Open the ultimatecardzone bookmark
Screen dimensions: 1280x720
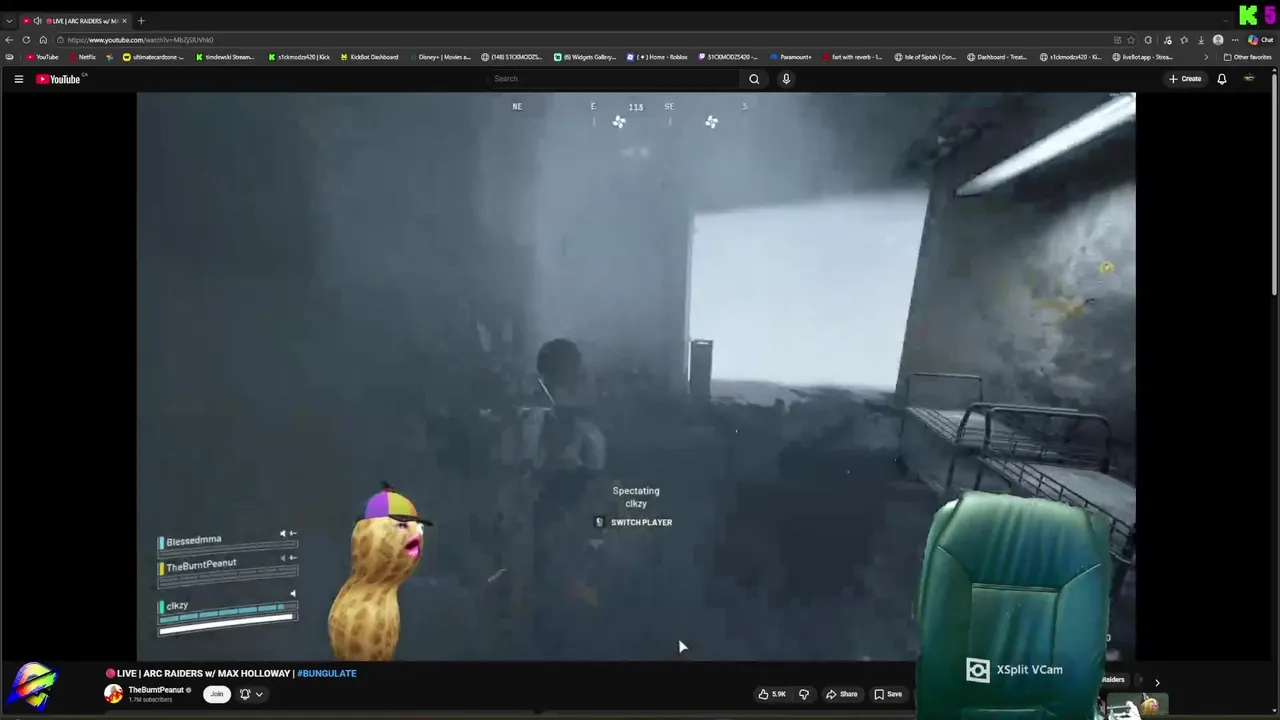pyautogui.click(x=153, y=57)
